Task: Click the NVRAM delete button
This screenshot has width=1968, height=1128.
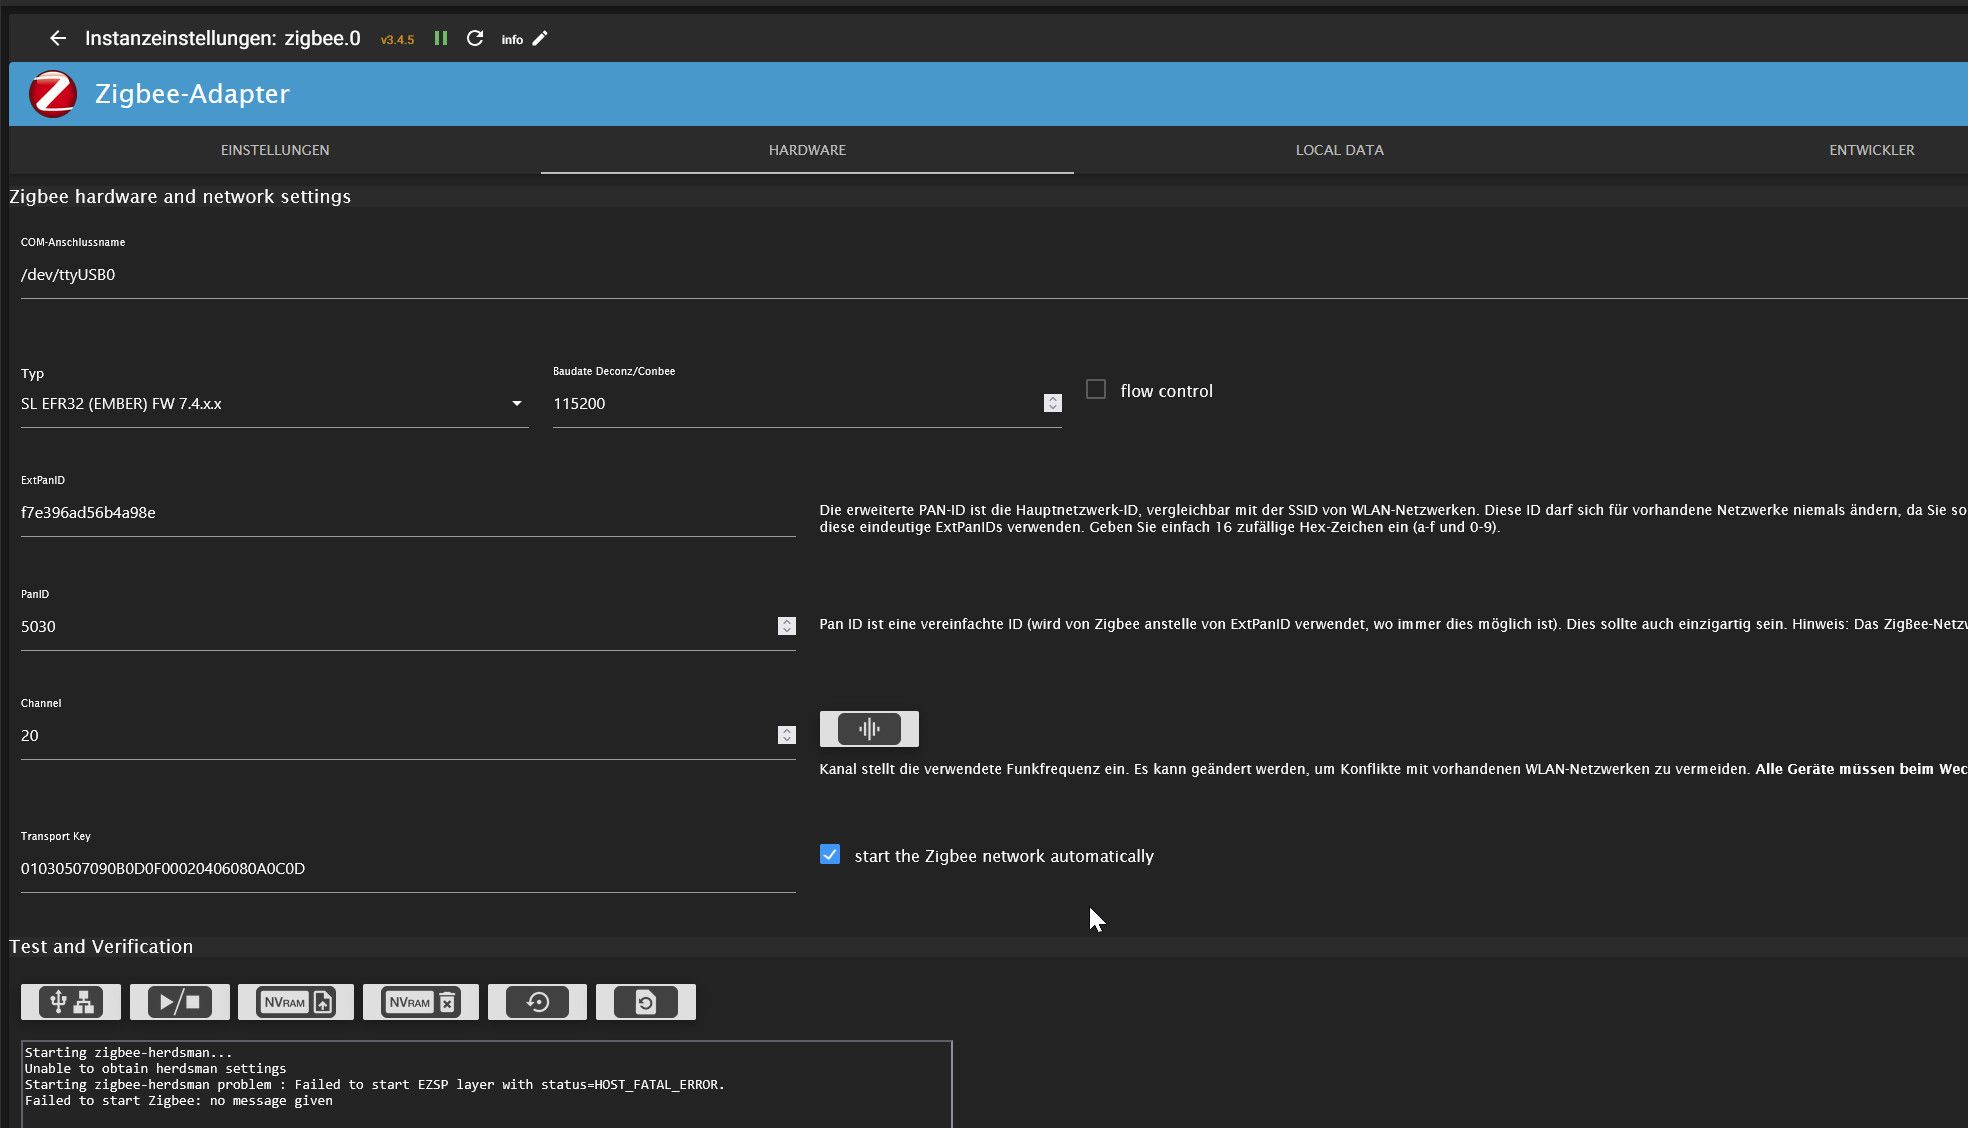Action: (421, 1002)
